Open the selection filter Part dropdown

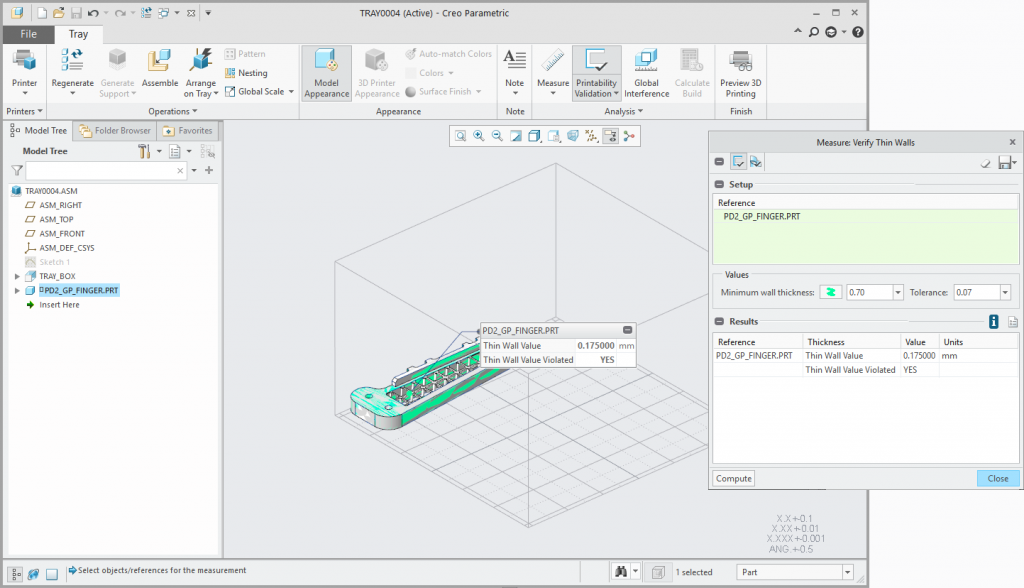[847, 572]
